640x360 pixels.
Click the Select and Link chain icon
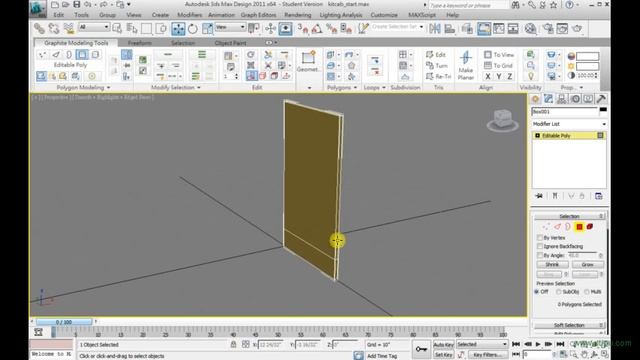tap(39, 28)
